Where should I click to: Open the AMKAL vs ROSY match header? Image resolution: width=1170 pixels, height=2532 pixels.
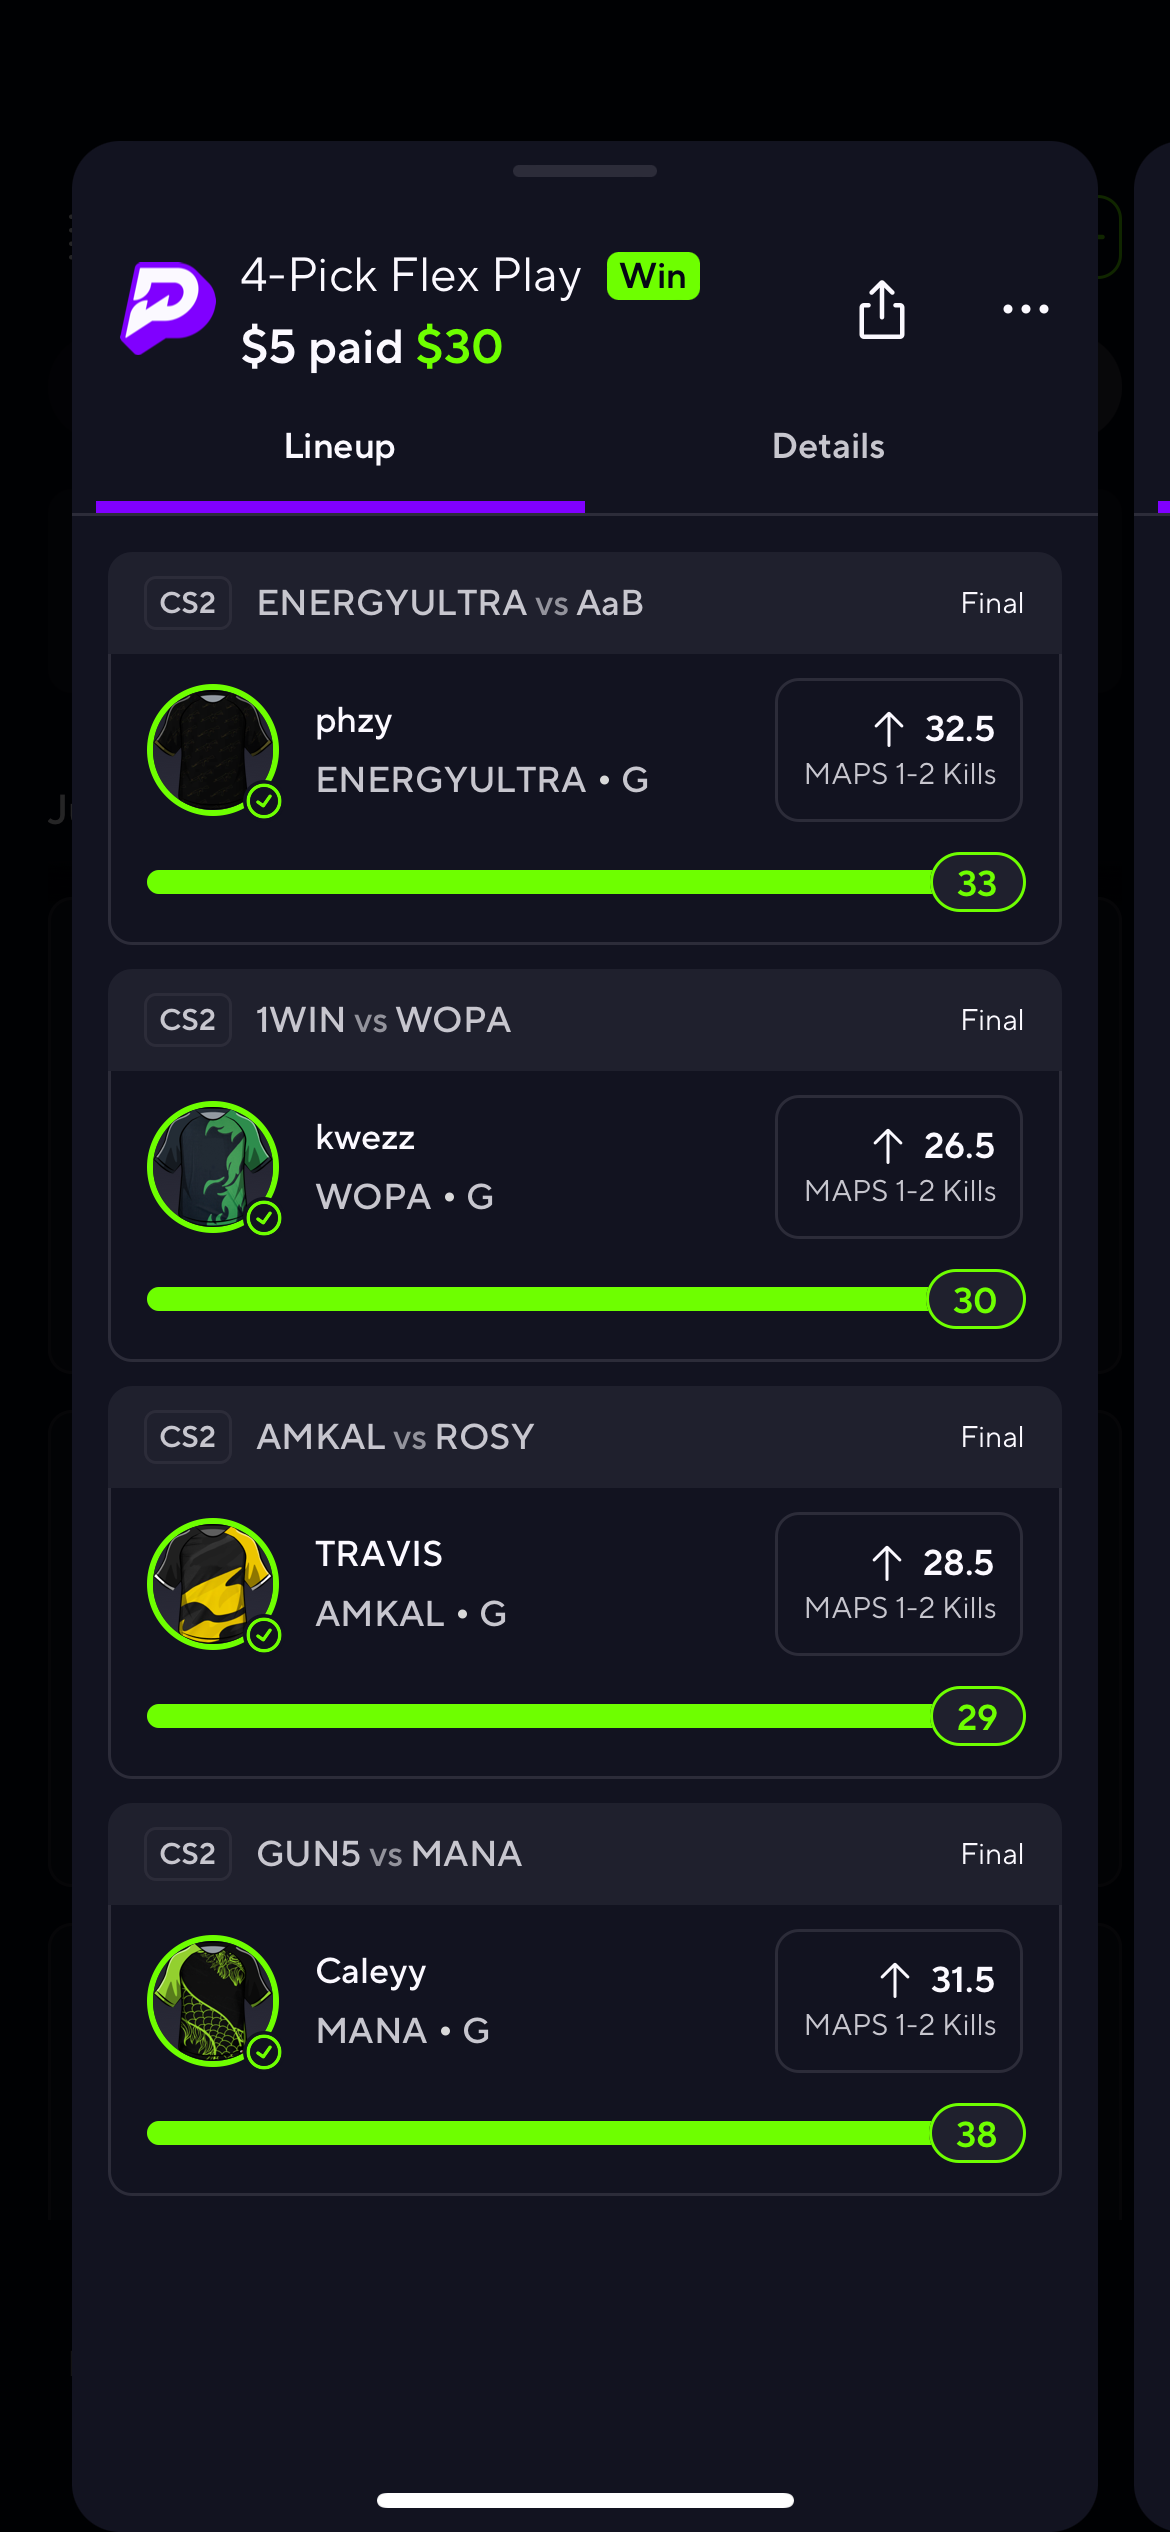585,1437
